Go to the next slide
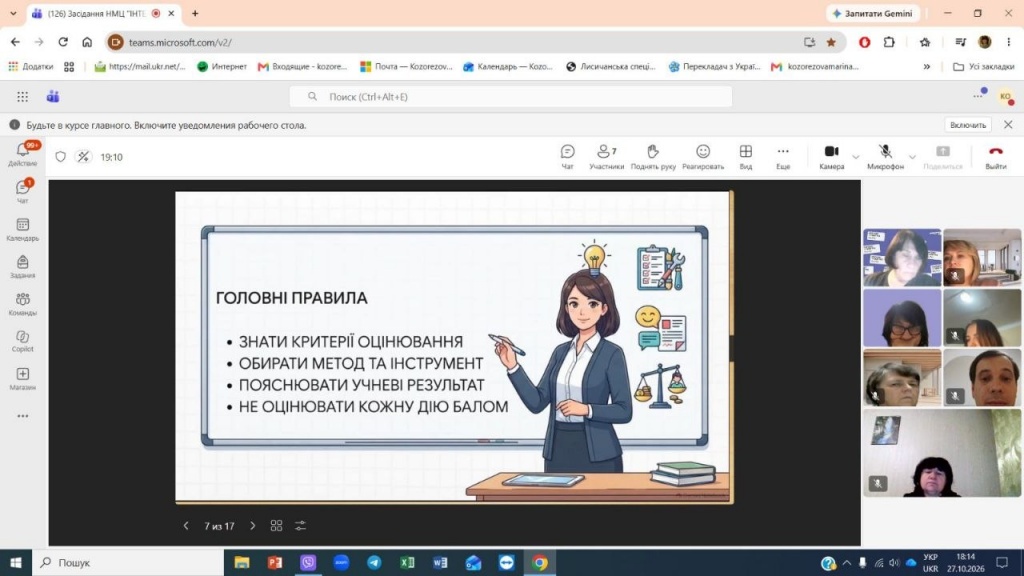The image size is (1024, 576). click(x=253, y=526)
